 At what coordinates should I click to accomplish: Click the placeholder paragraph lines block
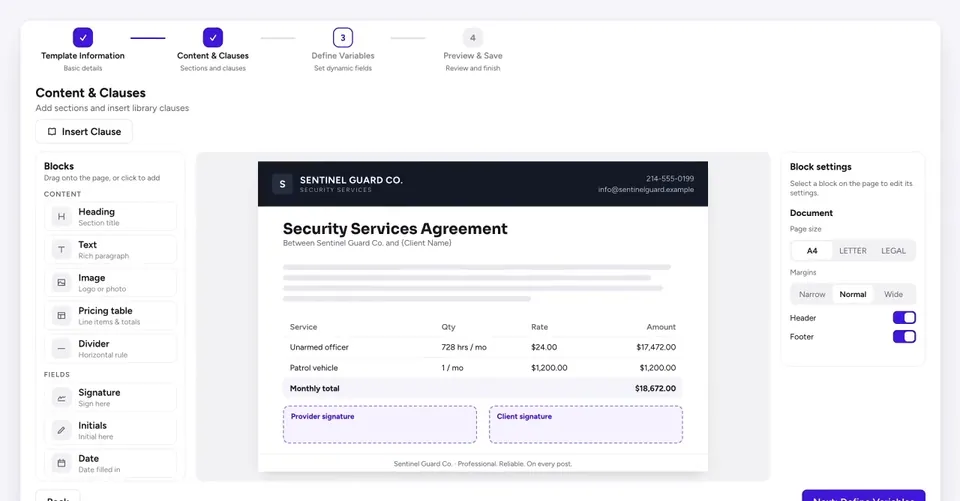pyautogui.click(x=476, y=283)
